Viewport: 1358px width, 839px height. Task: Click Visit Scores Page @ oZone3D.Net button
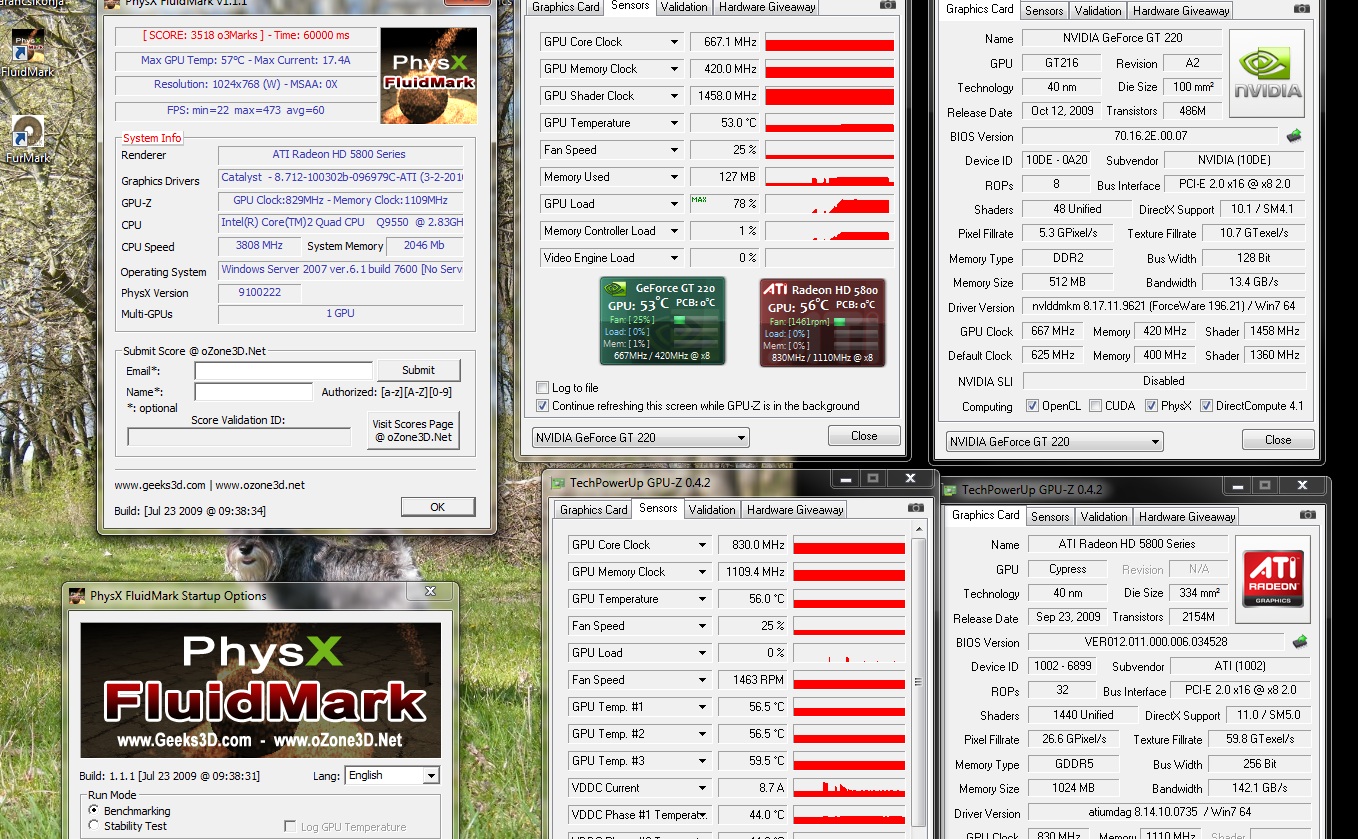[x=413, y=430]
